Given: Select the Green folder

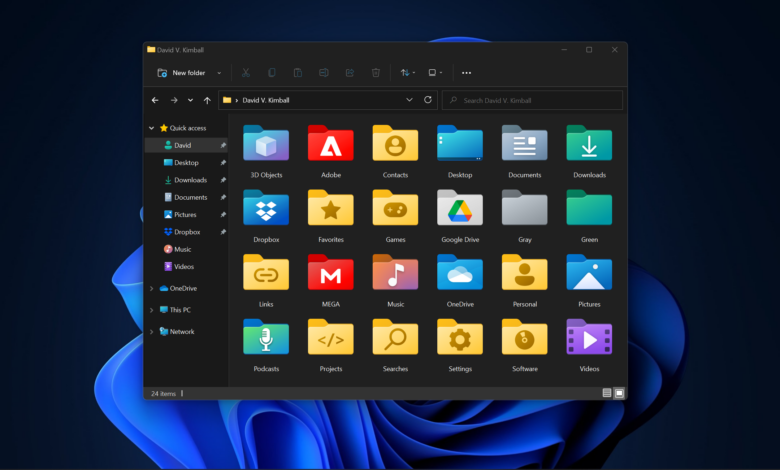Looking at the screenshot, I should coord(589,207).
